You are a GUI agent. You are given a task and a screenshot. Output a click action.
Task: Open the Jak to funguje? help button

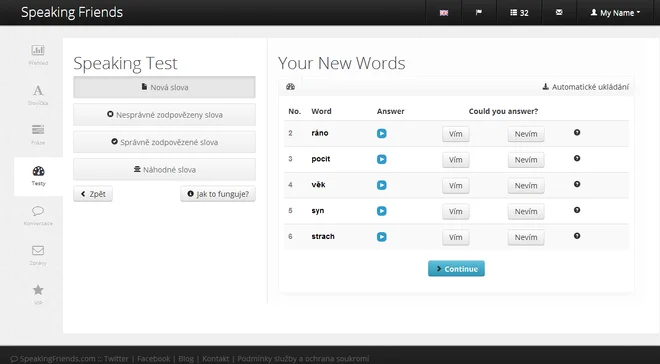218,194
